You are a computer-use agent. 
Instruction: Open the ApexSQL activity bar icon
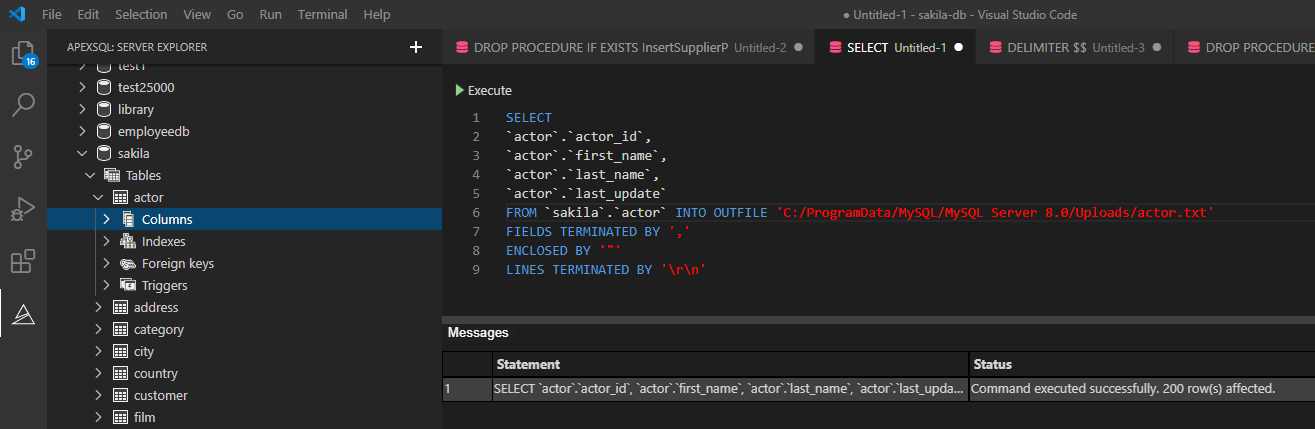point(22,314)
